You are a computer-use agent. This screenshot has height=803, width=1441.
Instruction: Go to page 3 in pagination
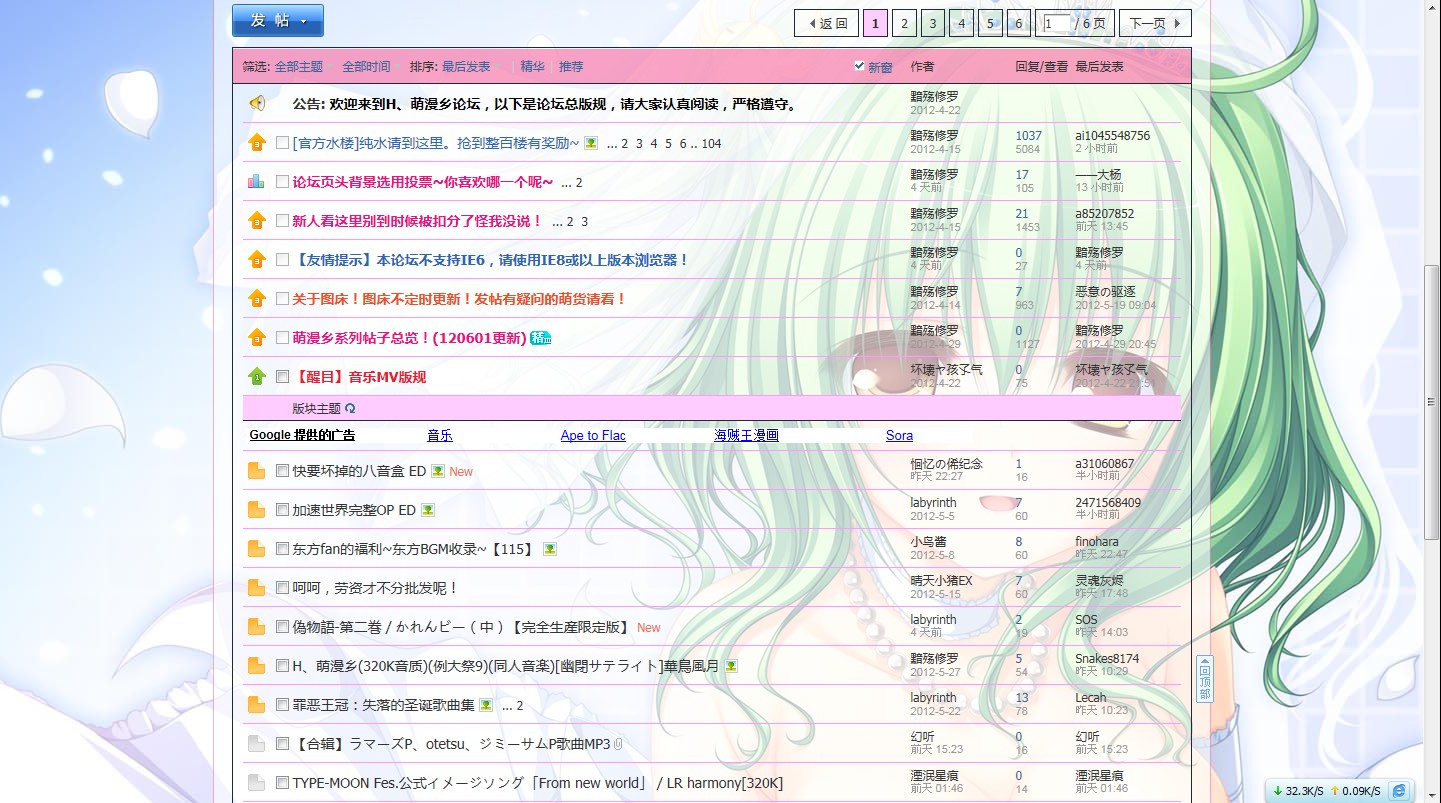tap(933, 23)
